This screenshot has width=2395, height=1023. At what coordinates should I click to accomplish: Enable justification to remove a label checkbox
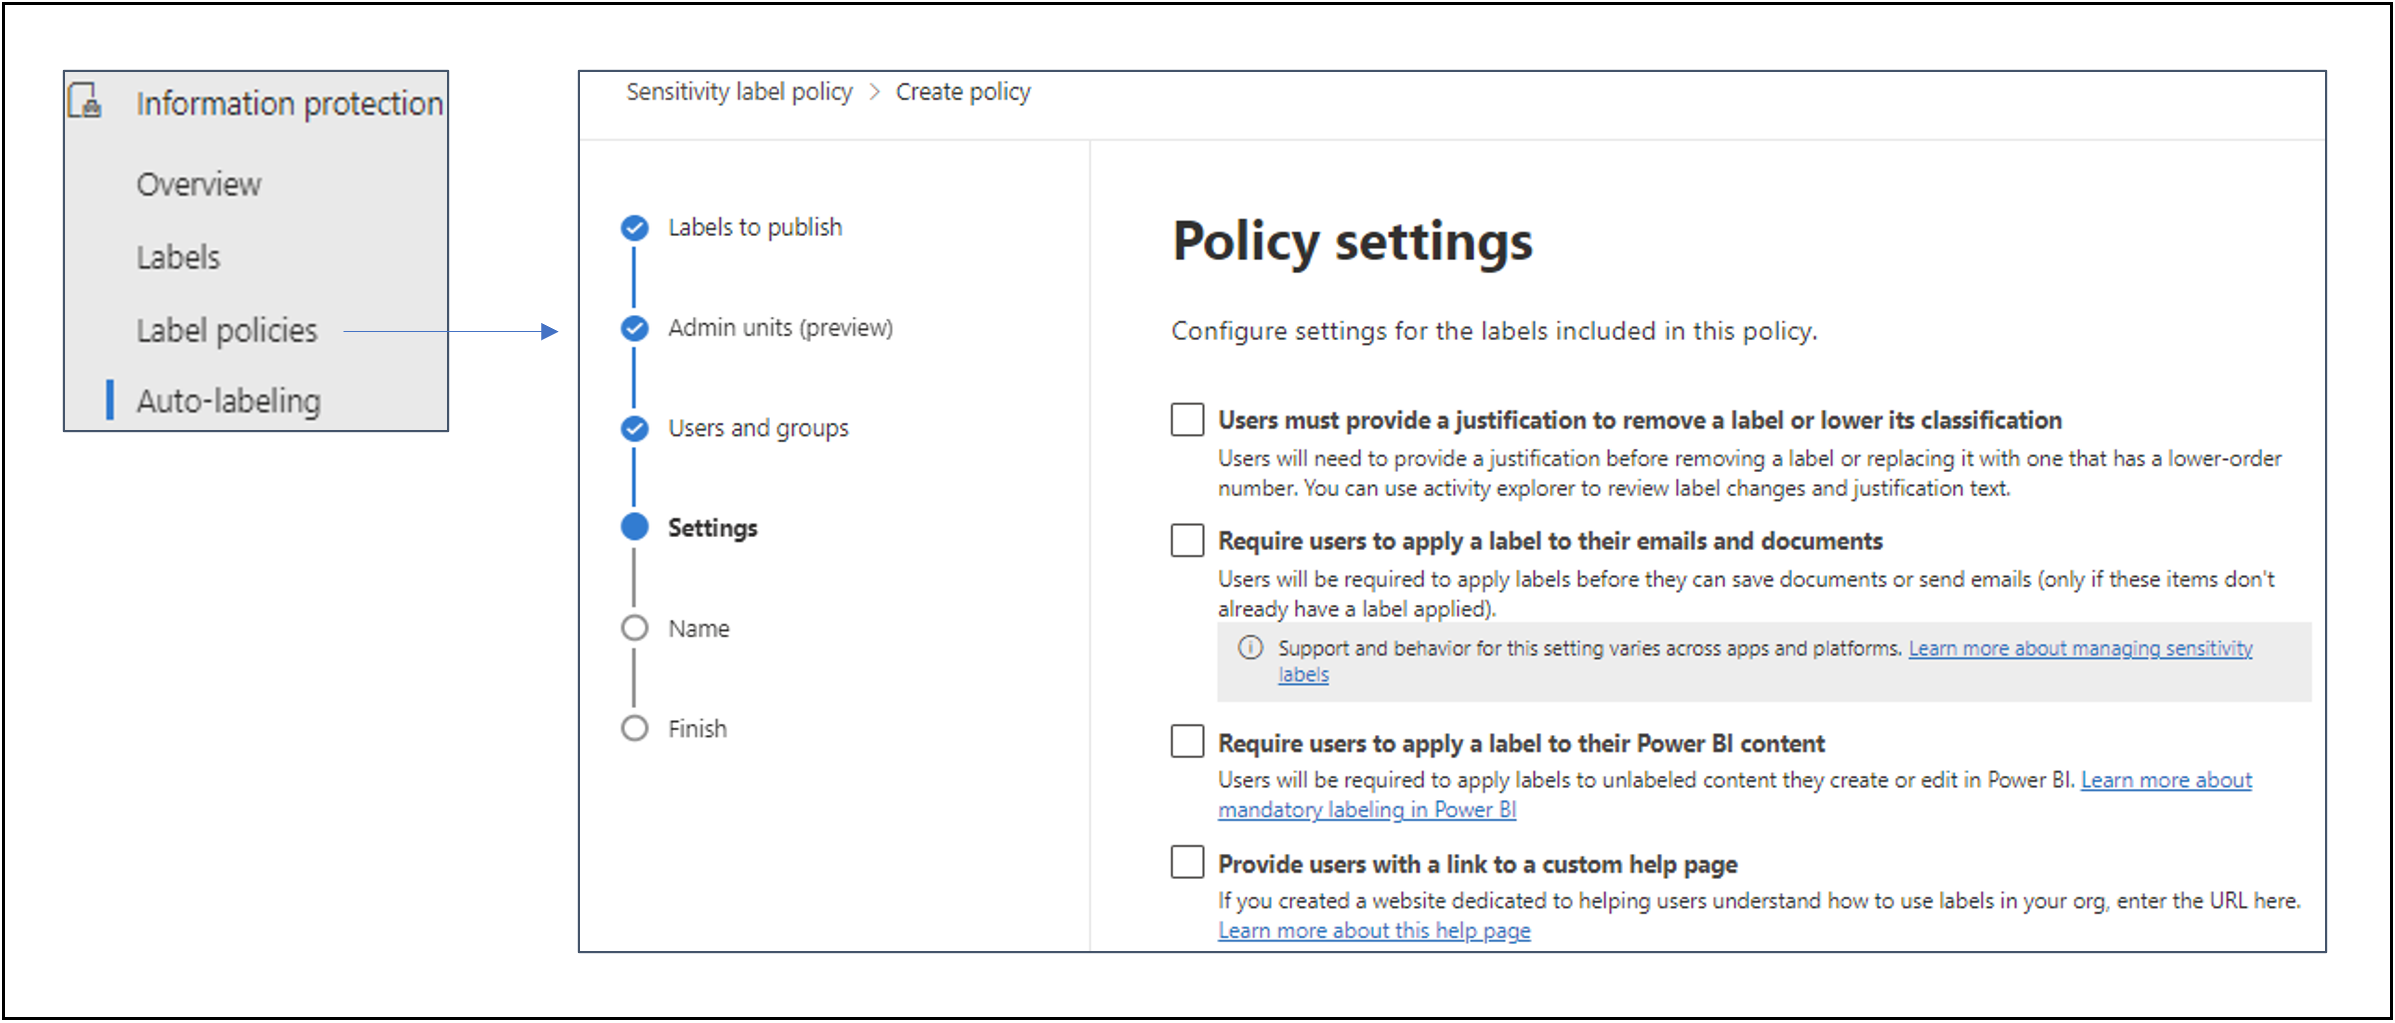[1187, 420]
